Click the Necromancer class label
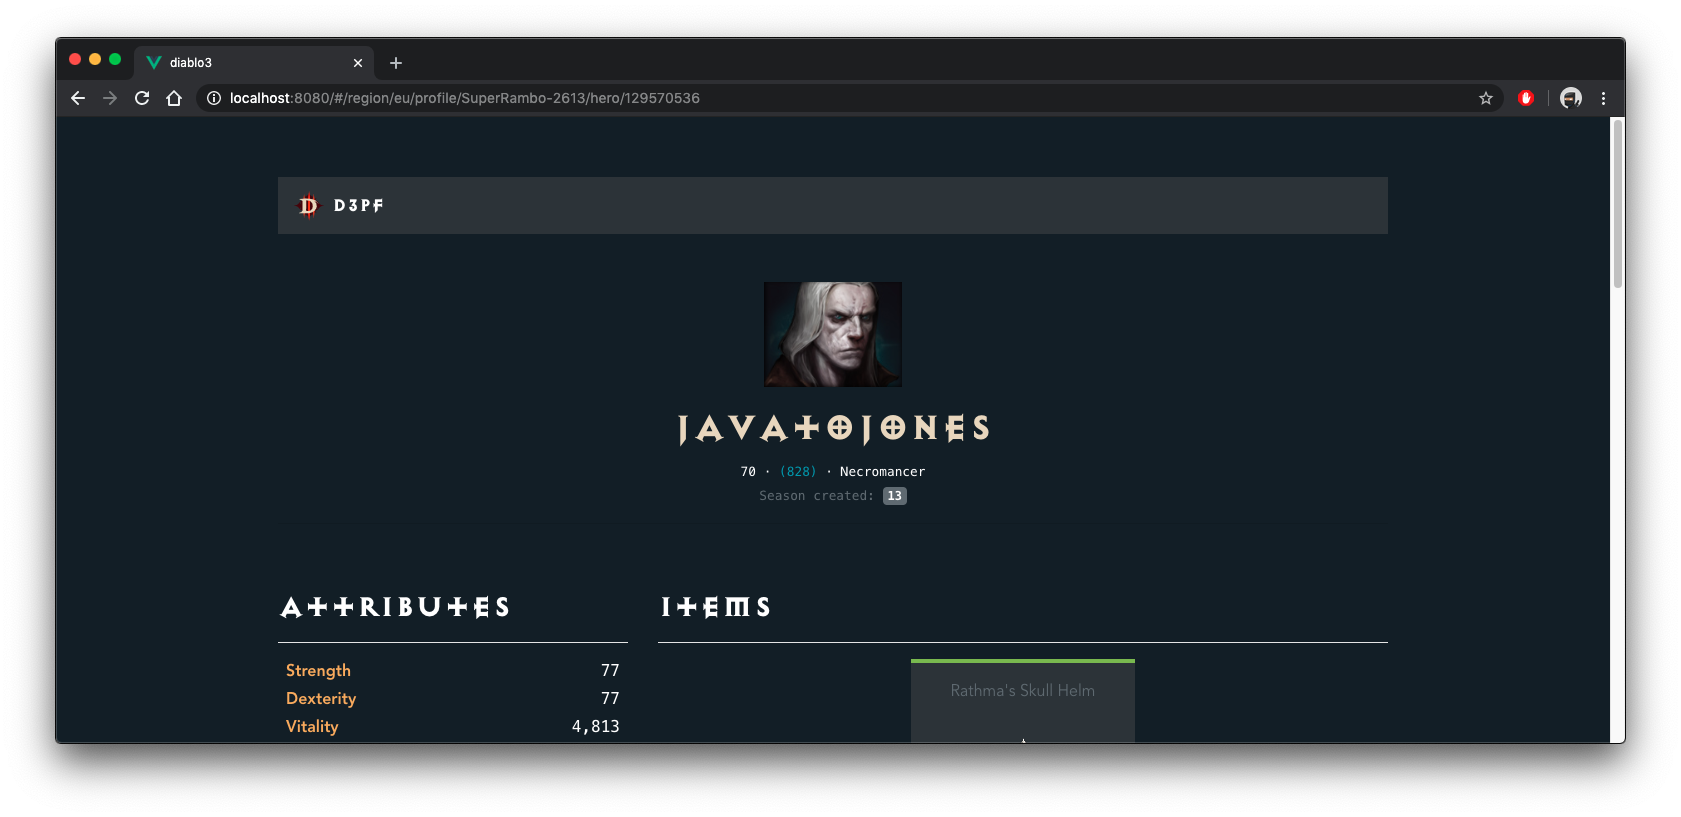The width and height of the screenshot is (1681, 817). tap(882, 472)
